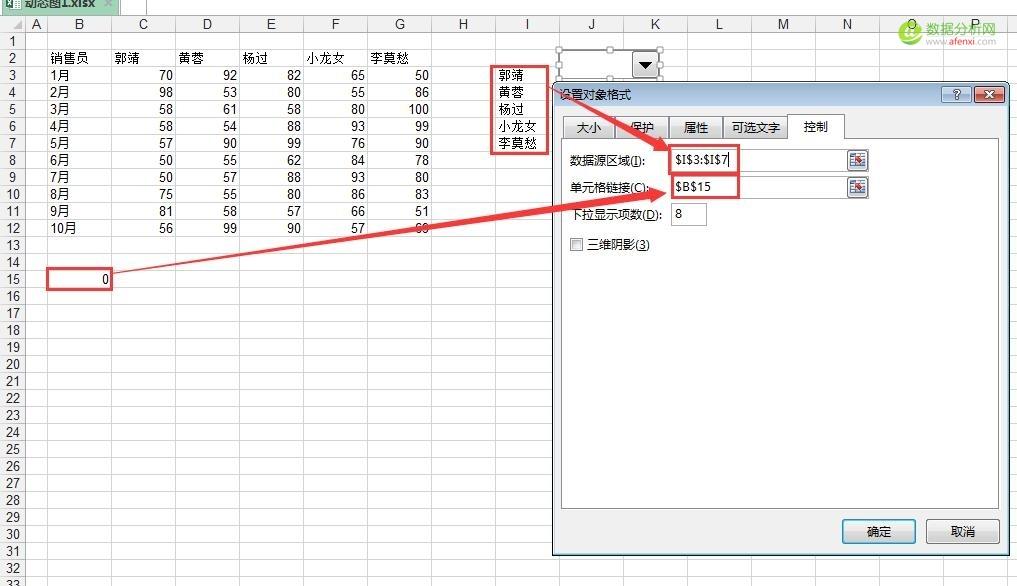
Task: Select column D header
Action: coord(207,24)
